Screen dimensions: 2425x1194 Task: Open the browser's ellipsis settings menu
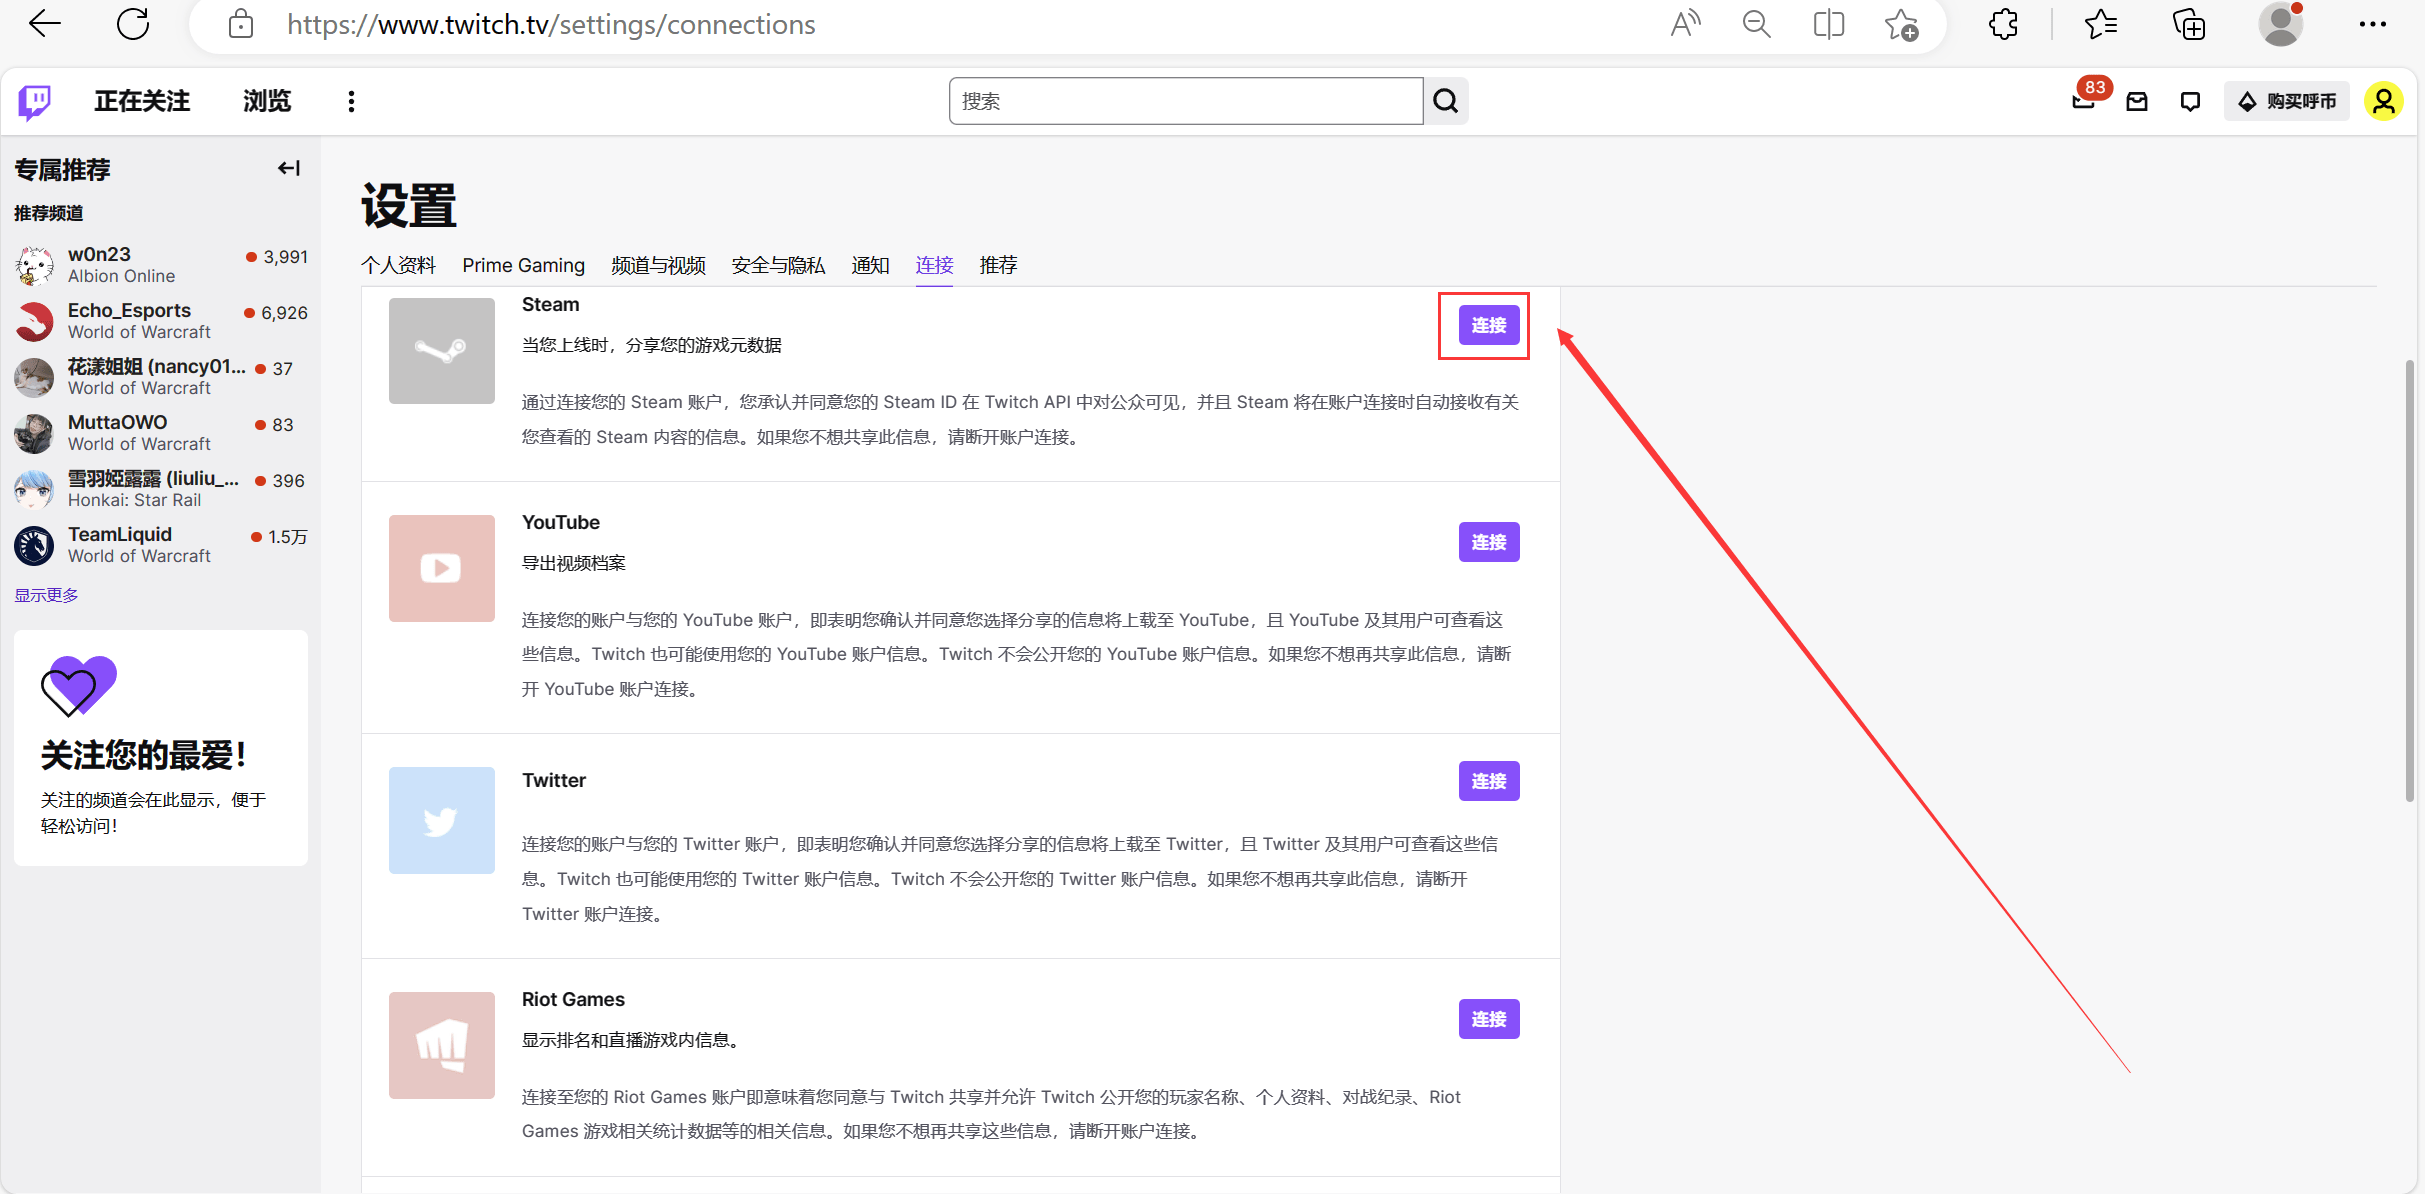tap(2373, 23)
